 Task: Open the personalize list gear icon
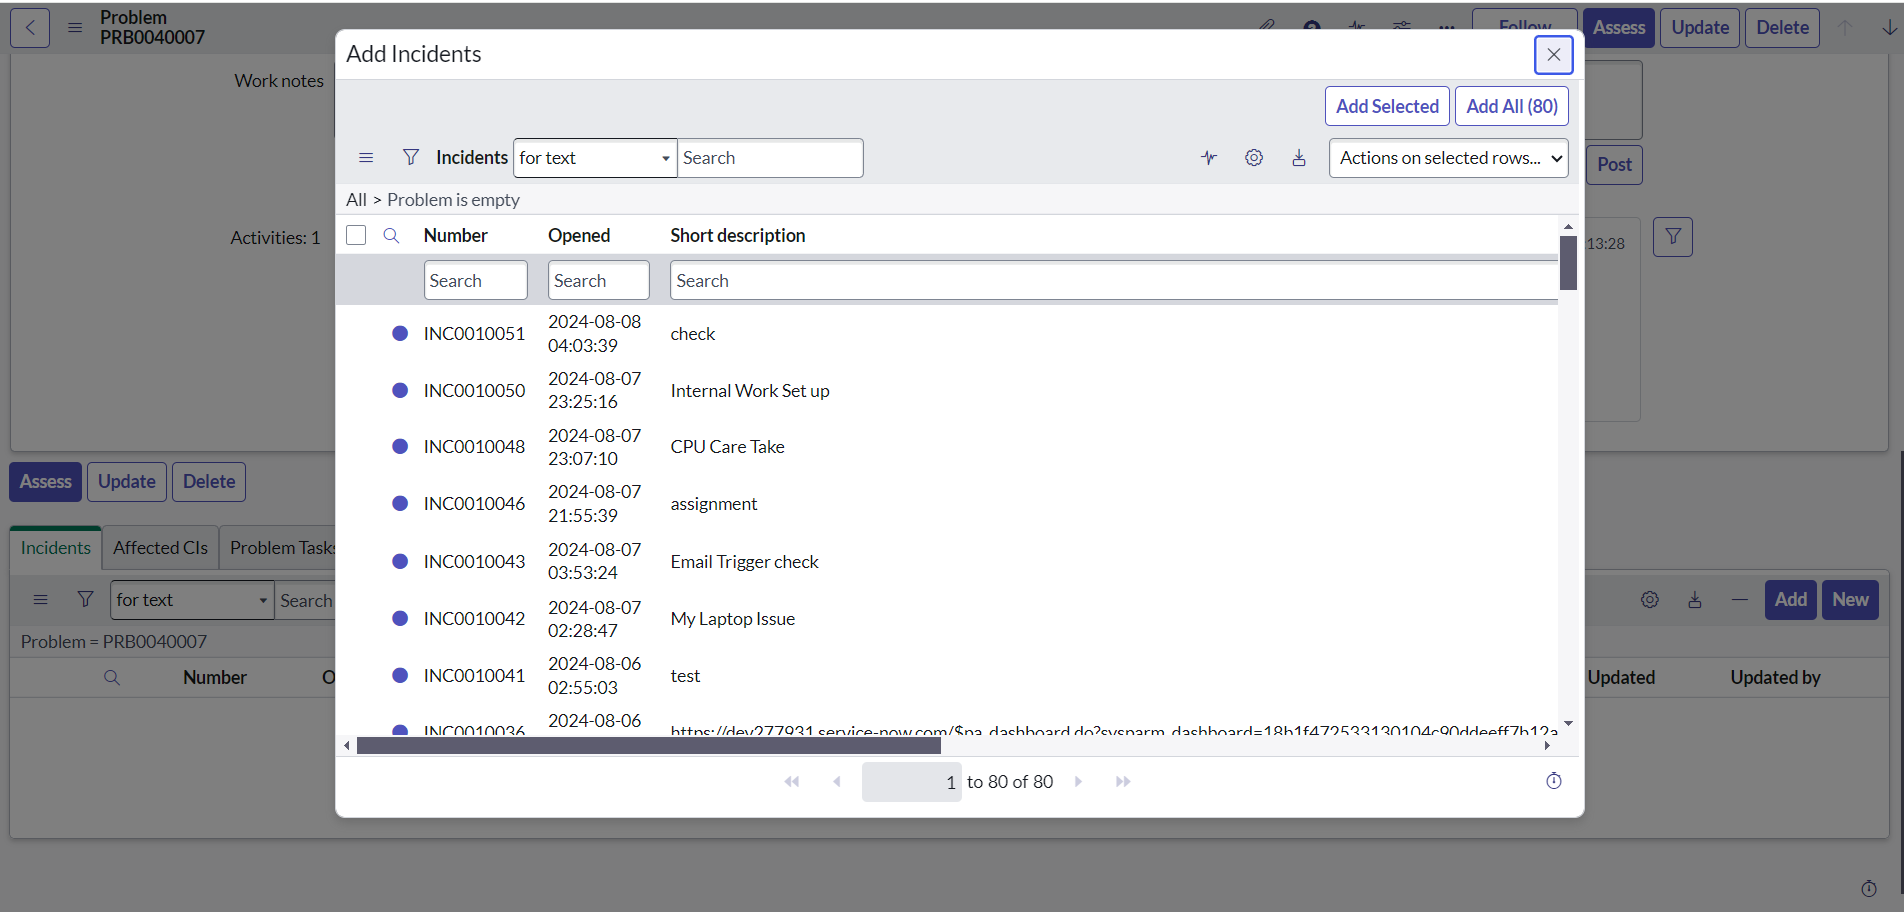(1254, 157)
